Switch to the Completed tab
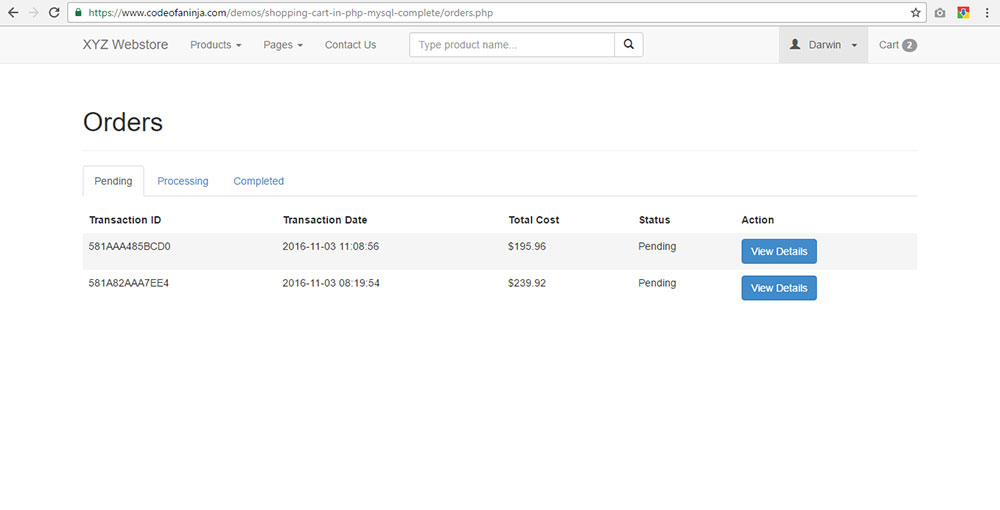 coord(258,181)
